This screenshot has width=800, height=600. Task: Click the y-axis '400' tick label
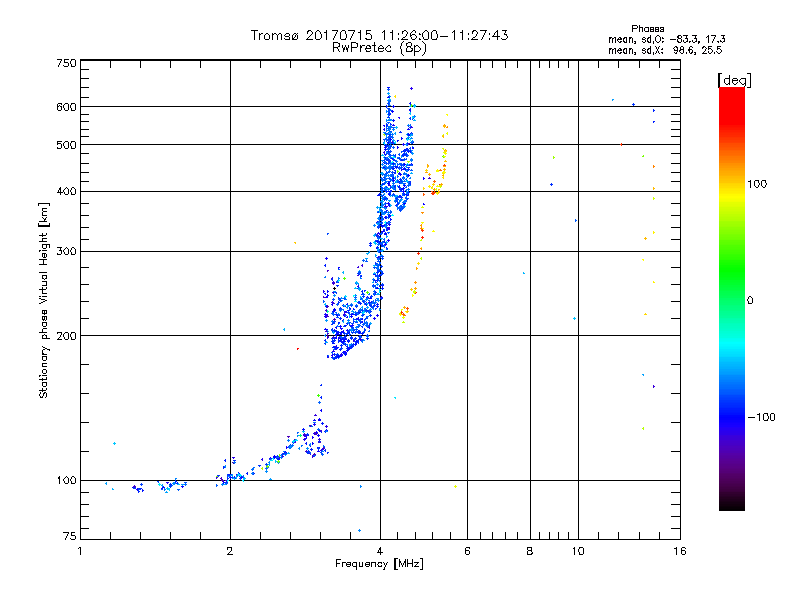[67, 192]
